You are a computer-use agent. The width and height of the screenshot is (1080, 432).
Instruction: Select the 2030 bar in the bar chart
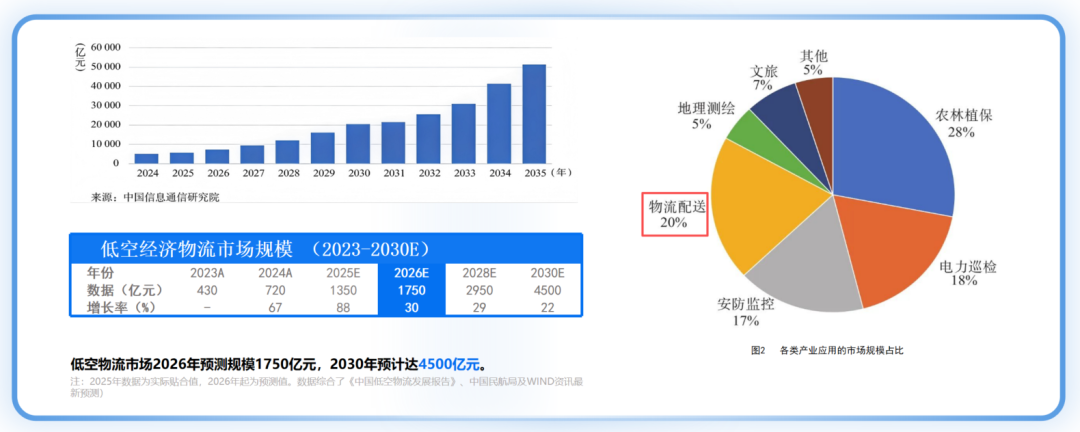357,143
